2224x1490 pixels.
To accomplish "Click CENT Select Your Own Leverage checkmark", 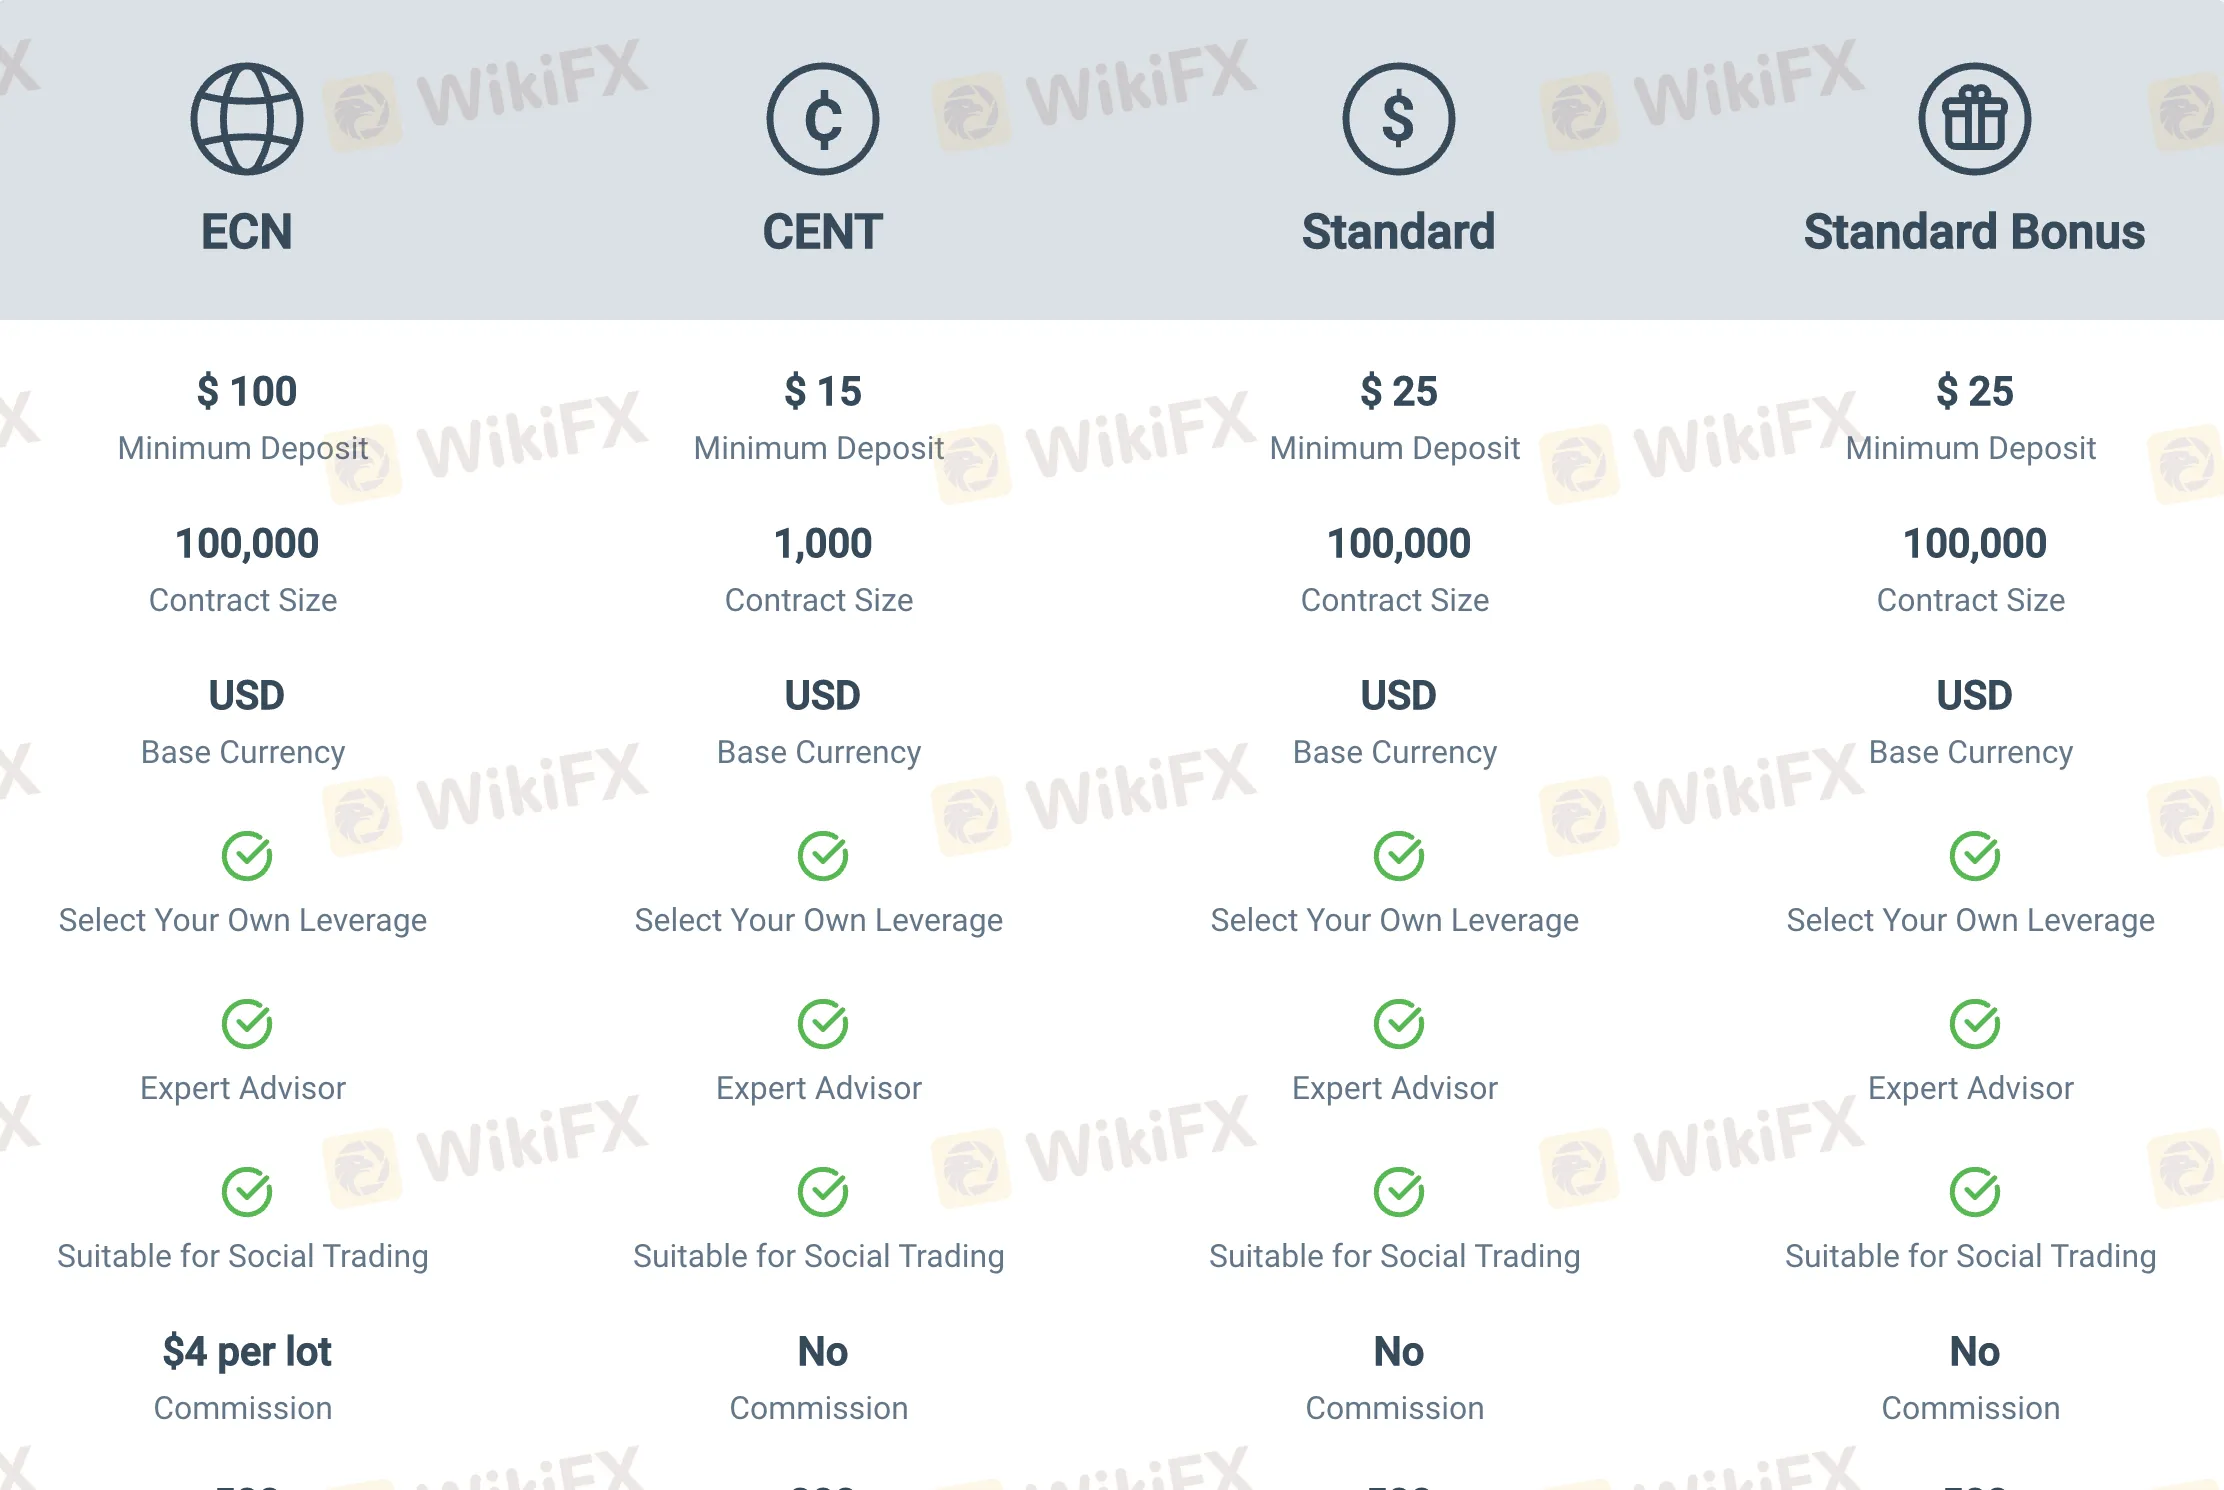I will pos(823,856).
